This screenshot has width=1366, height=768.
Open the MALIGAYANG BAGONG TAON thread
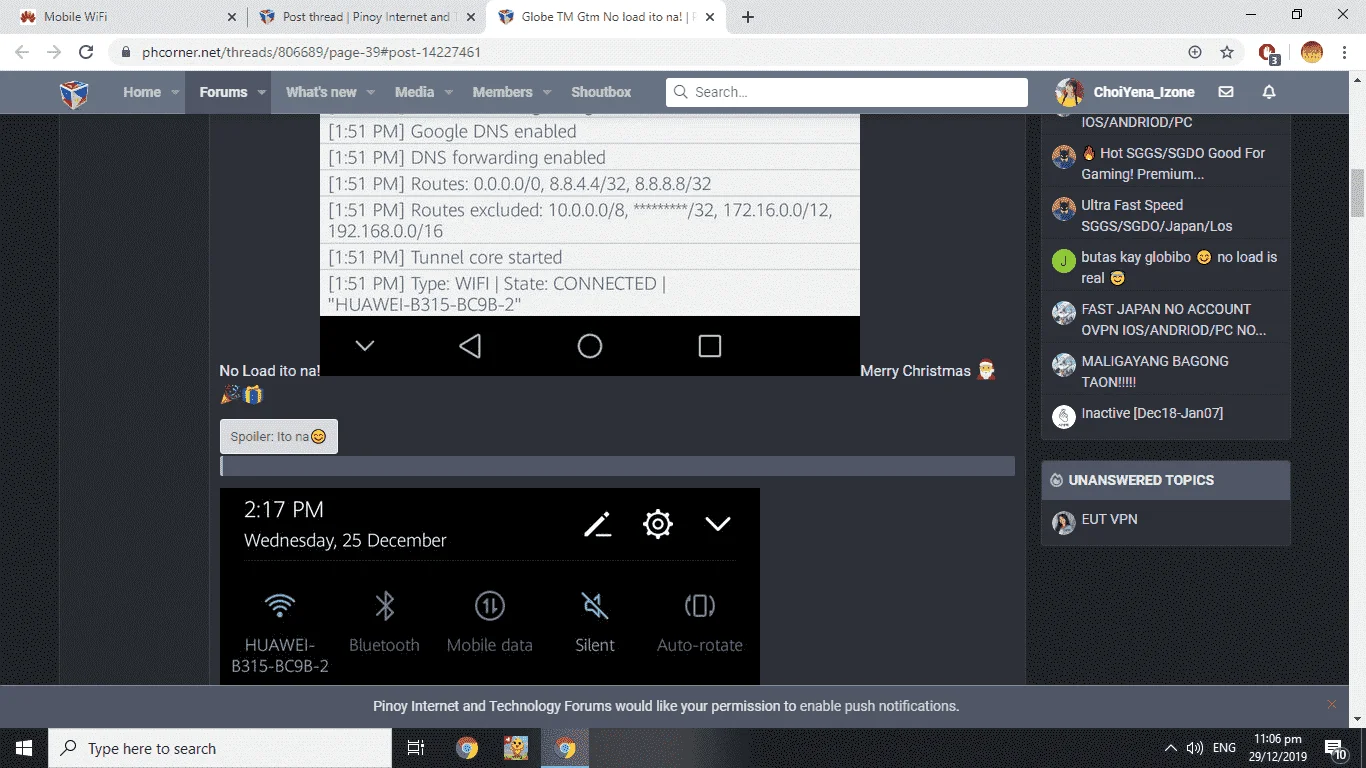pos(1155,371)
